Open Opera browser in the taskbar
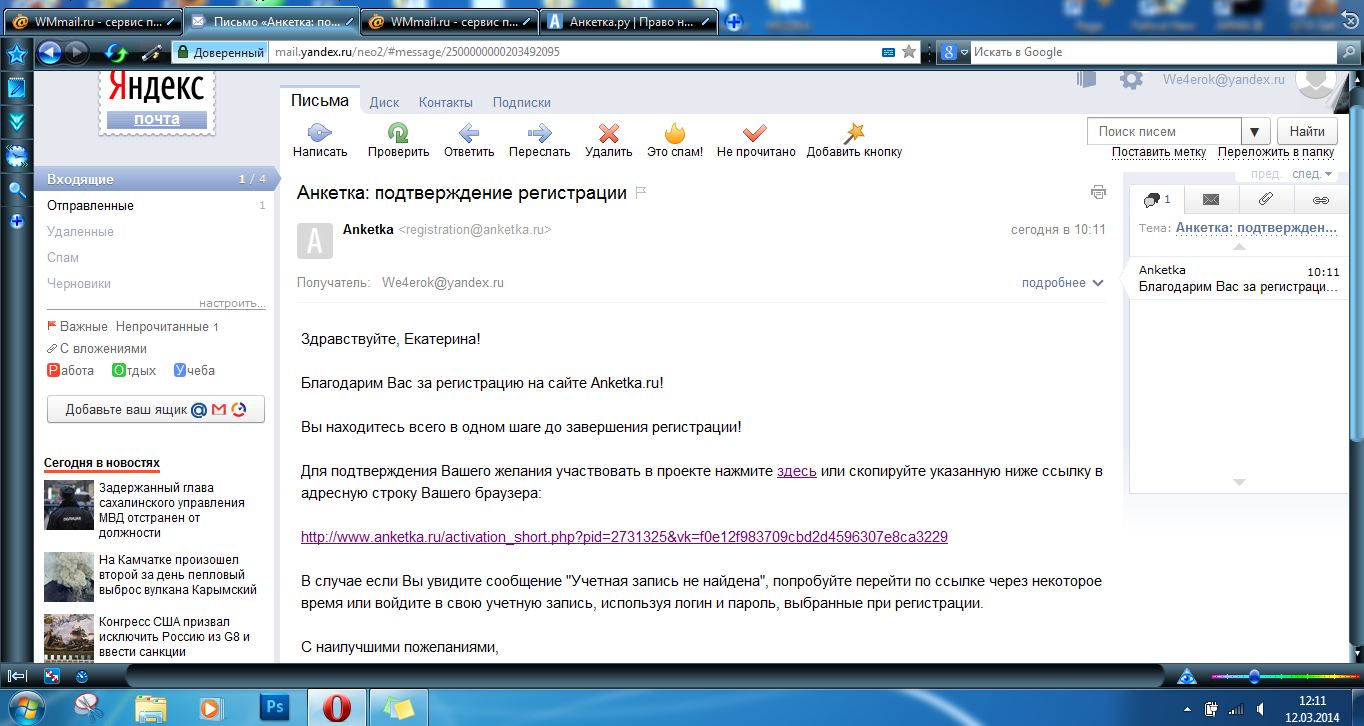This screenshot has height=726, width=1364. [335, 706]
